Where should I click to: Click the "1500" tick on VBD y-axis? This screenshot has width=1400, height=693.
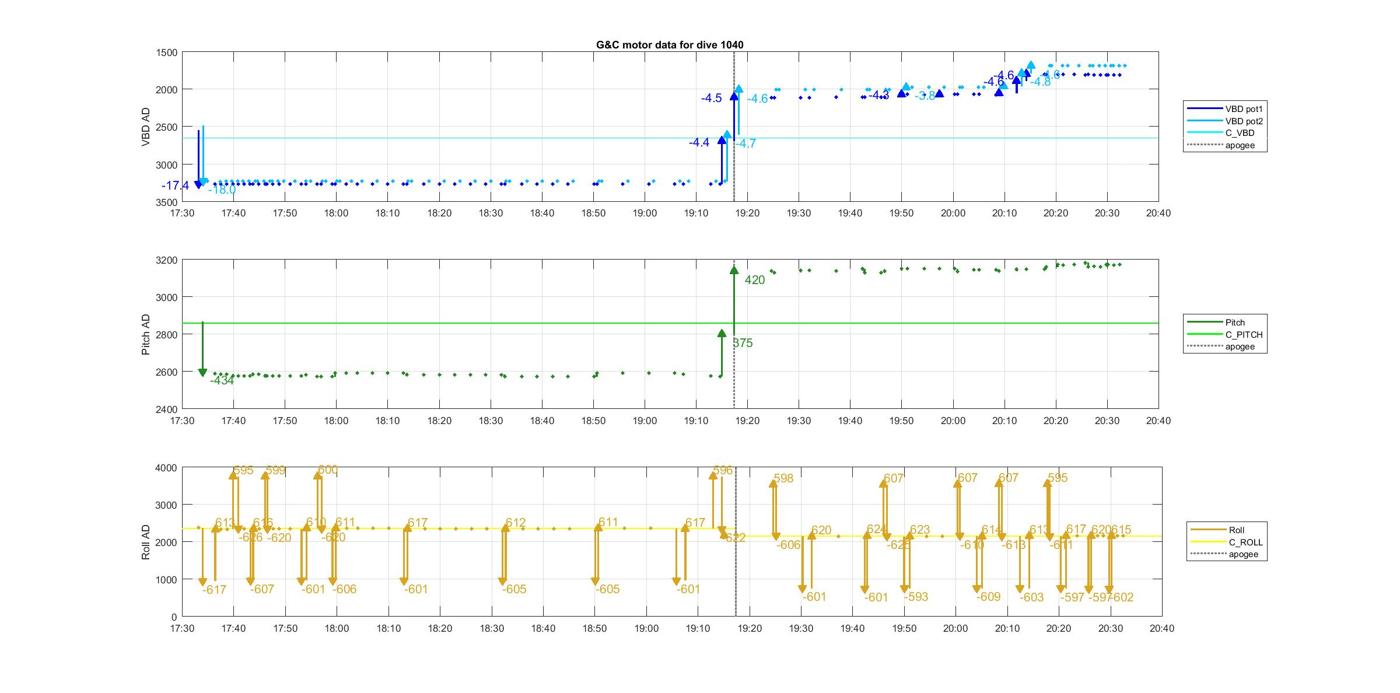pyautogui.click(x=167, y=52)
